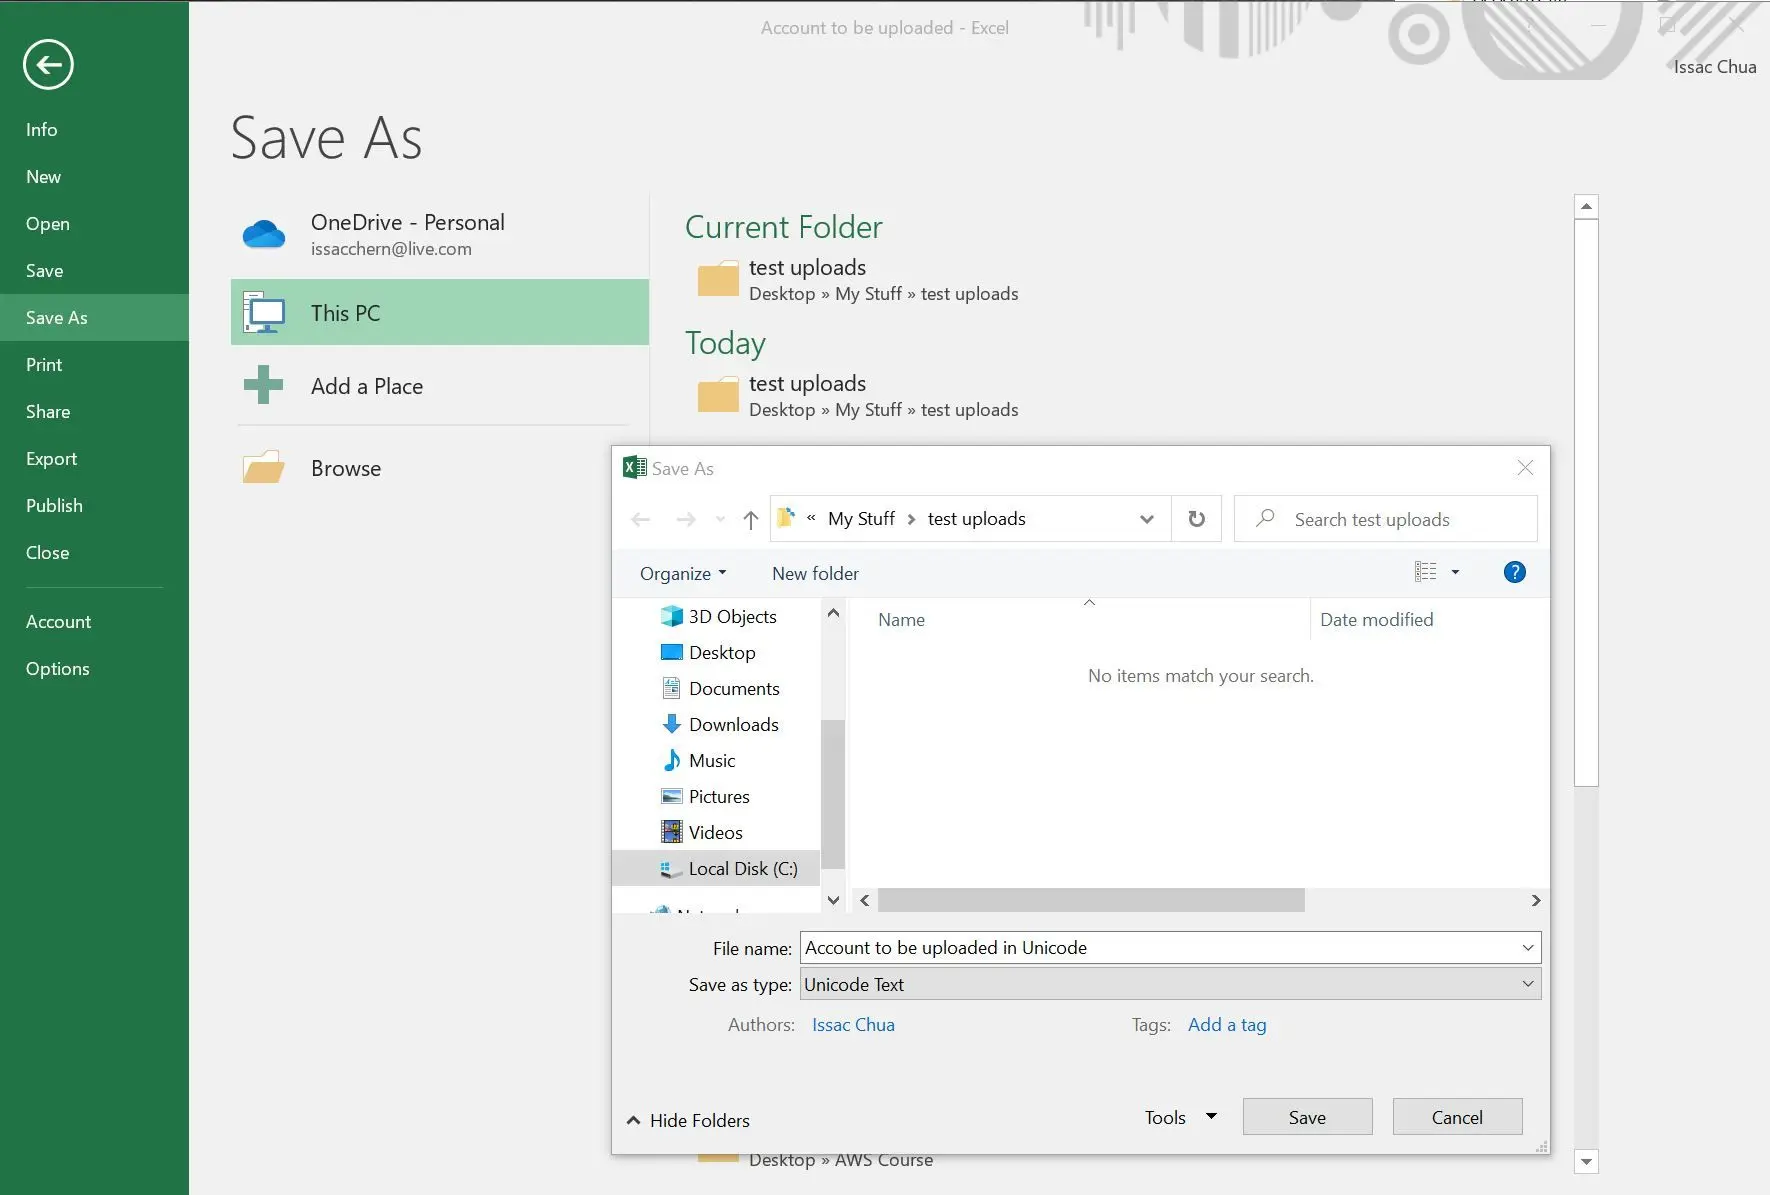
Task: Select Open in backstage menu
Action: tap(48, 223)
